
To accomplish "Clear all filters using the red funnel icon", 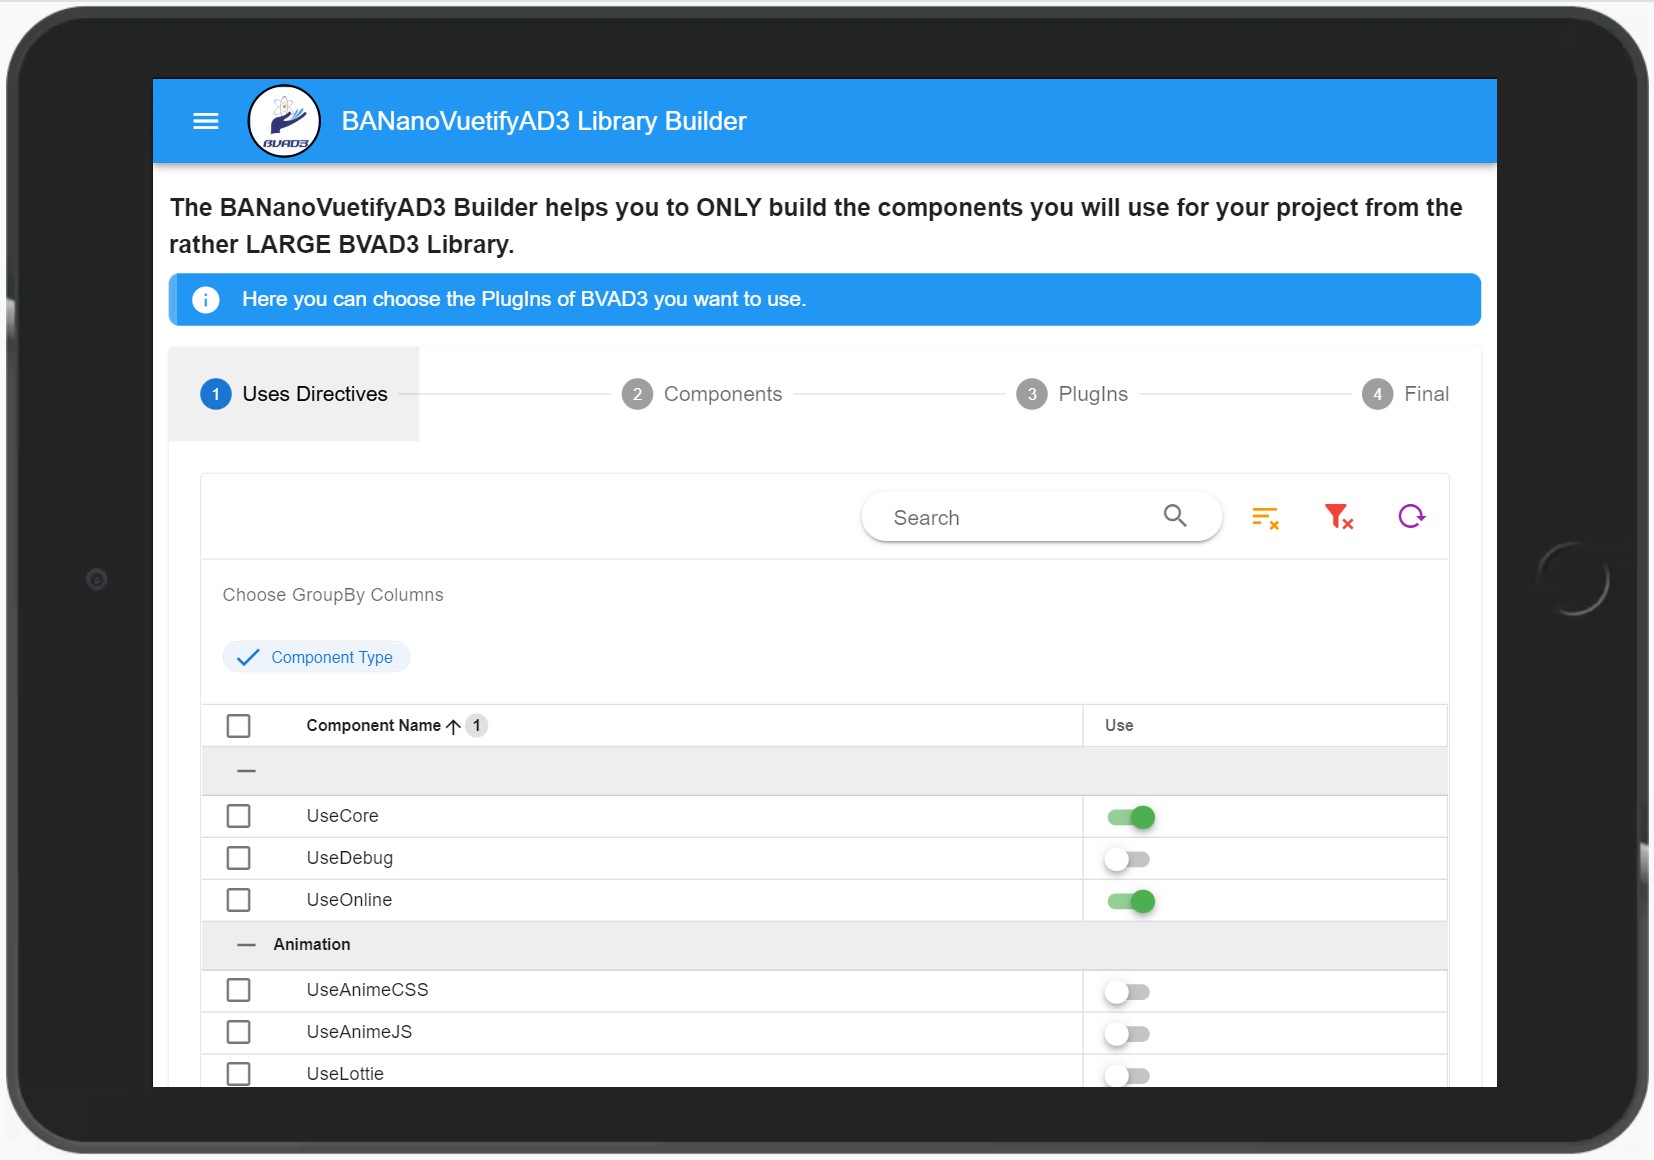I will pyautogui.click(x=1338, y=517).
